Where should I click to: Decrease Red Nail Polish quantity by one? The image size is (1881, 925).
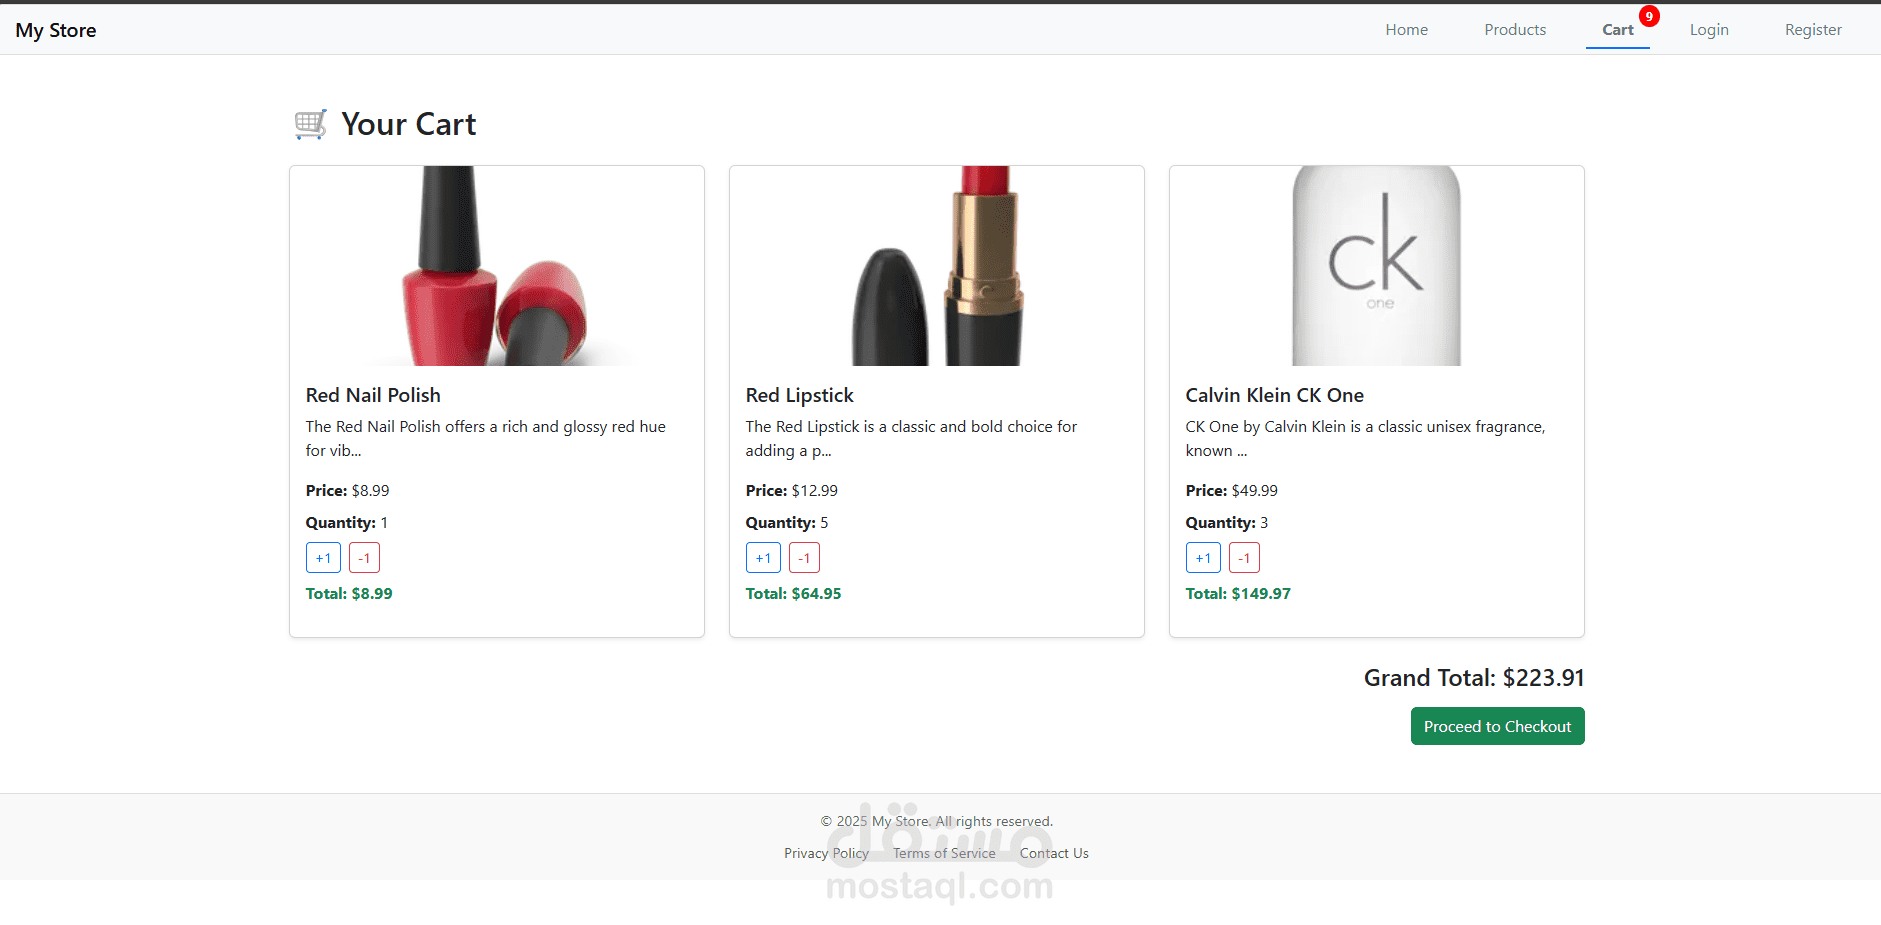click(364, 558)
